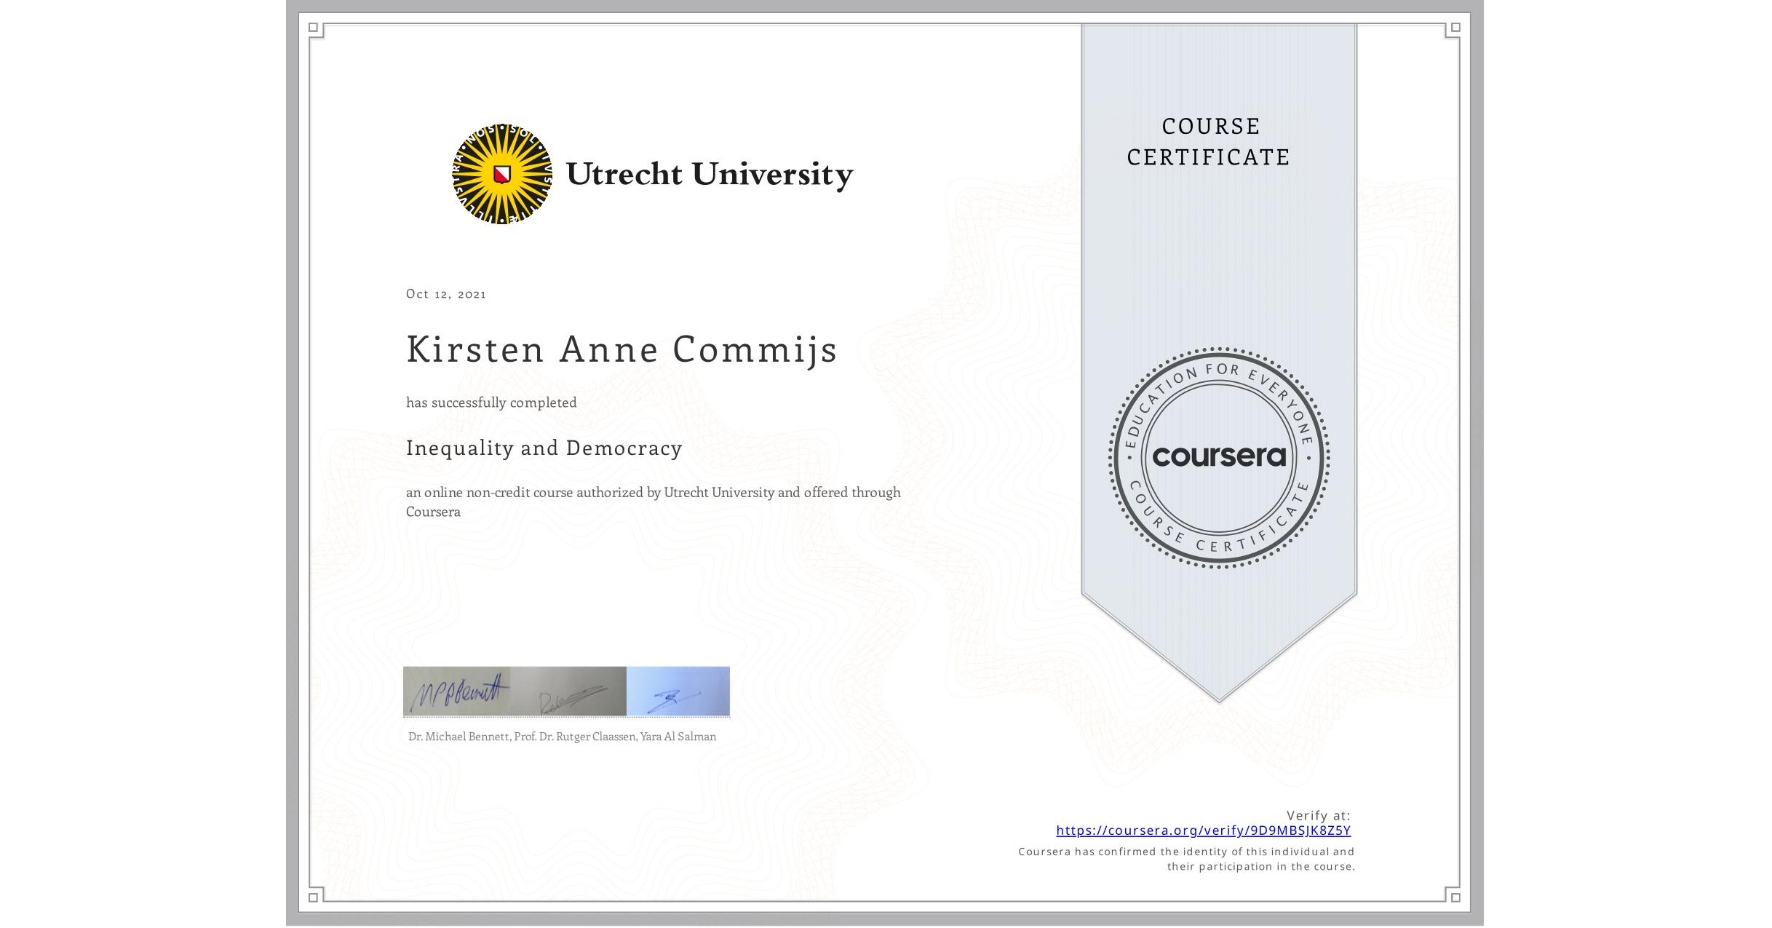Click Dr. Michael Bennett's signature
The image size is (1772, 928).
tap(456, 690)
